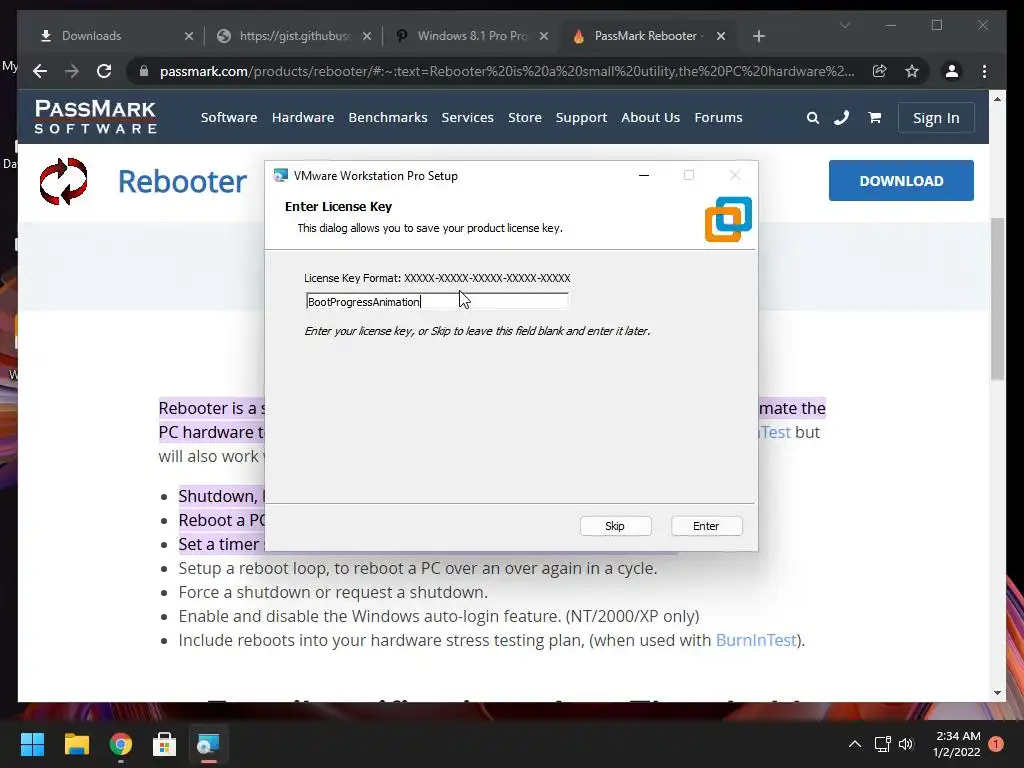Click the vertical scrollbar thumb
Screen dimensions: 1024x768
[997, 298]
